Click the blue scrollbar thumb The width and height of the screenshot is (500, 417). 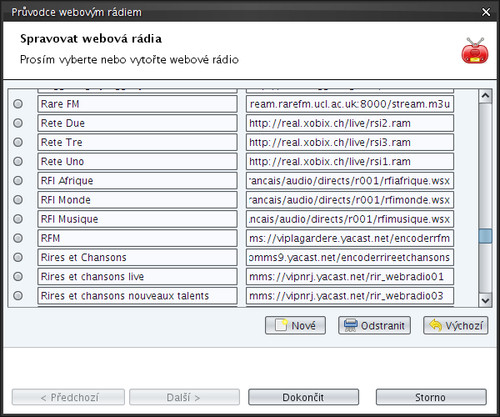485,236
